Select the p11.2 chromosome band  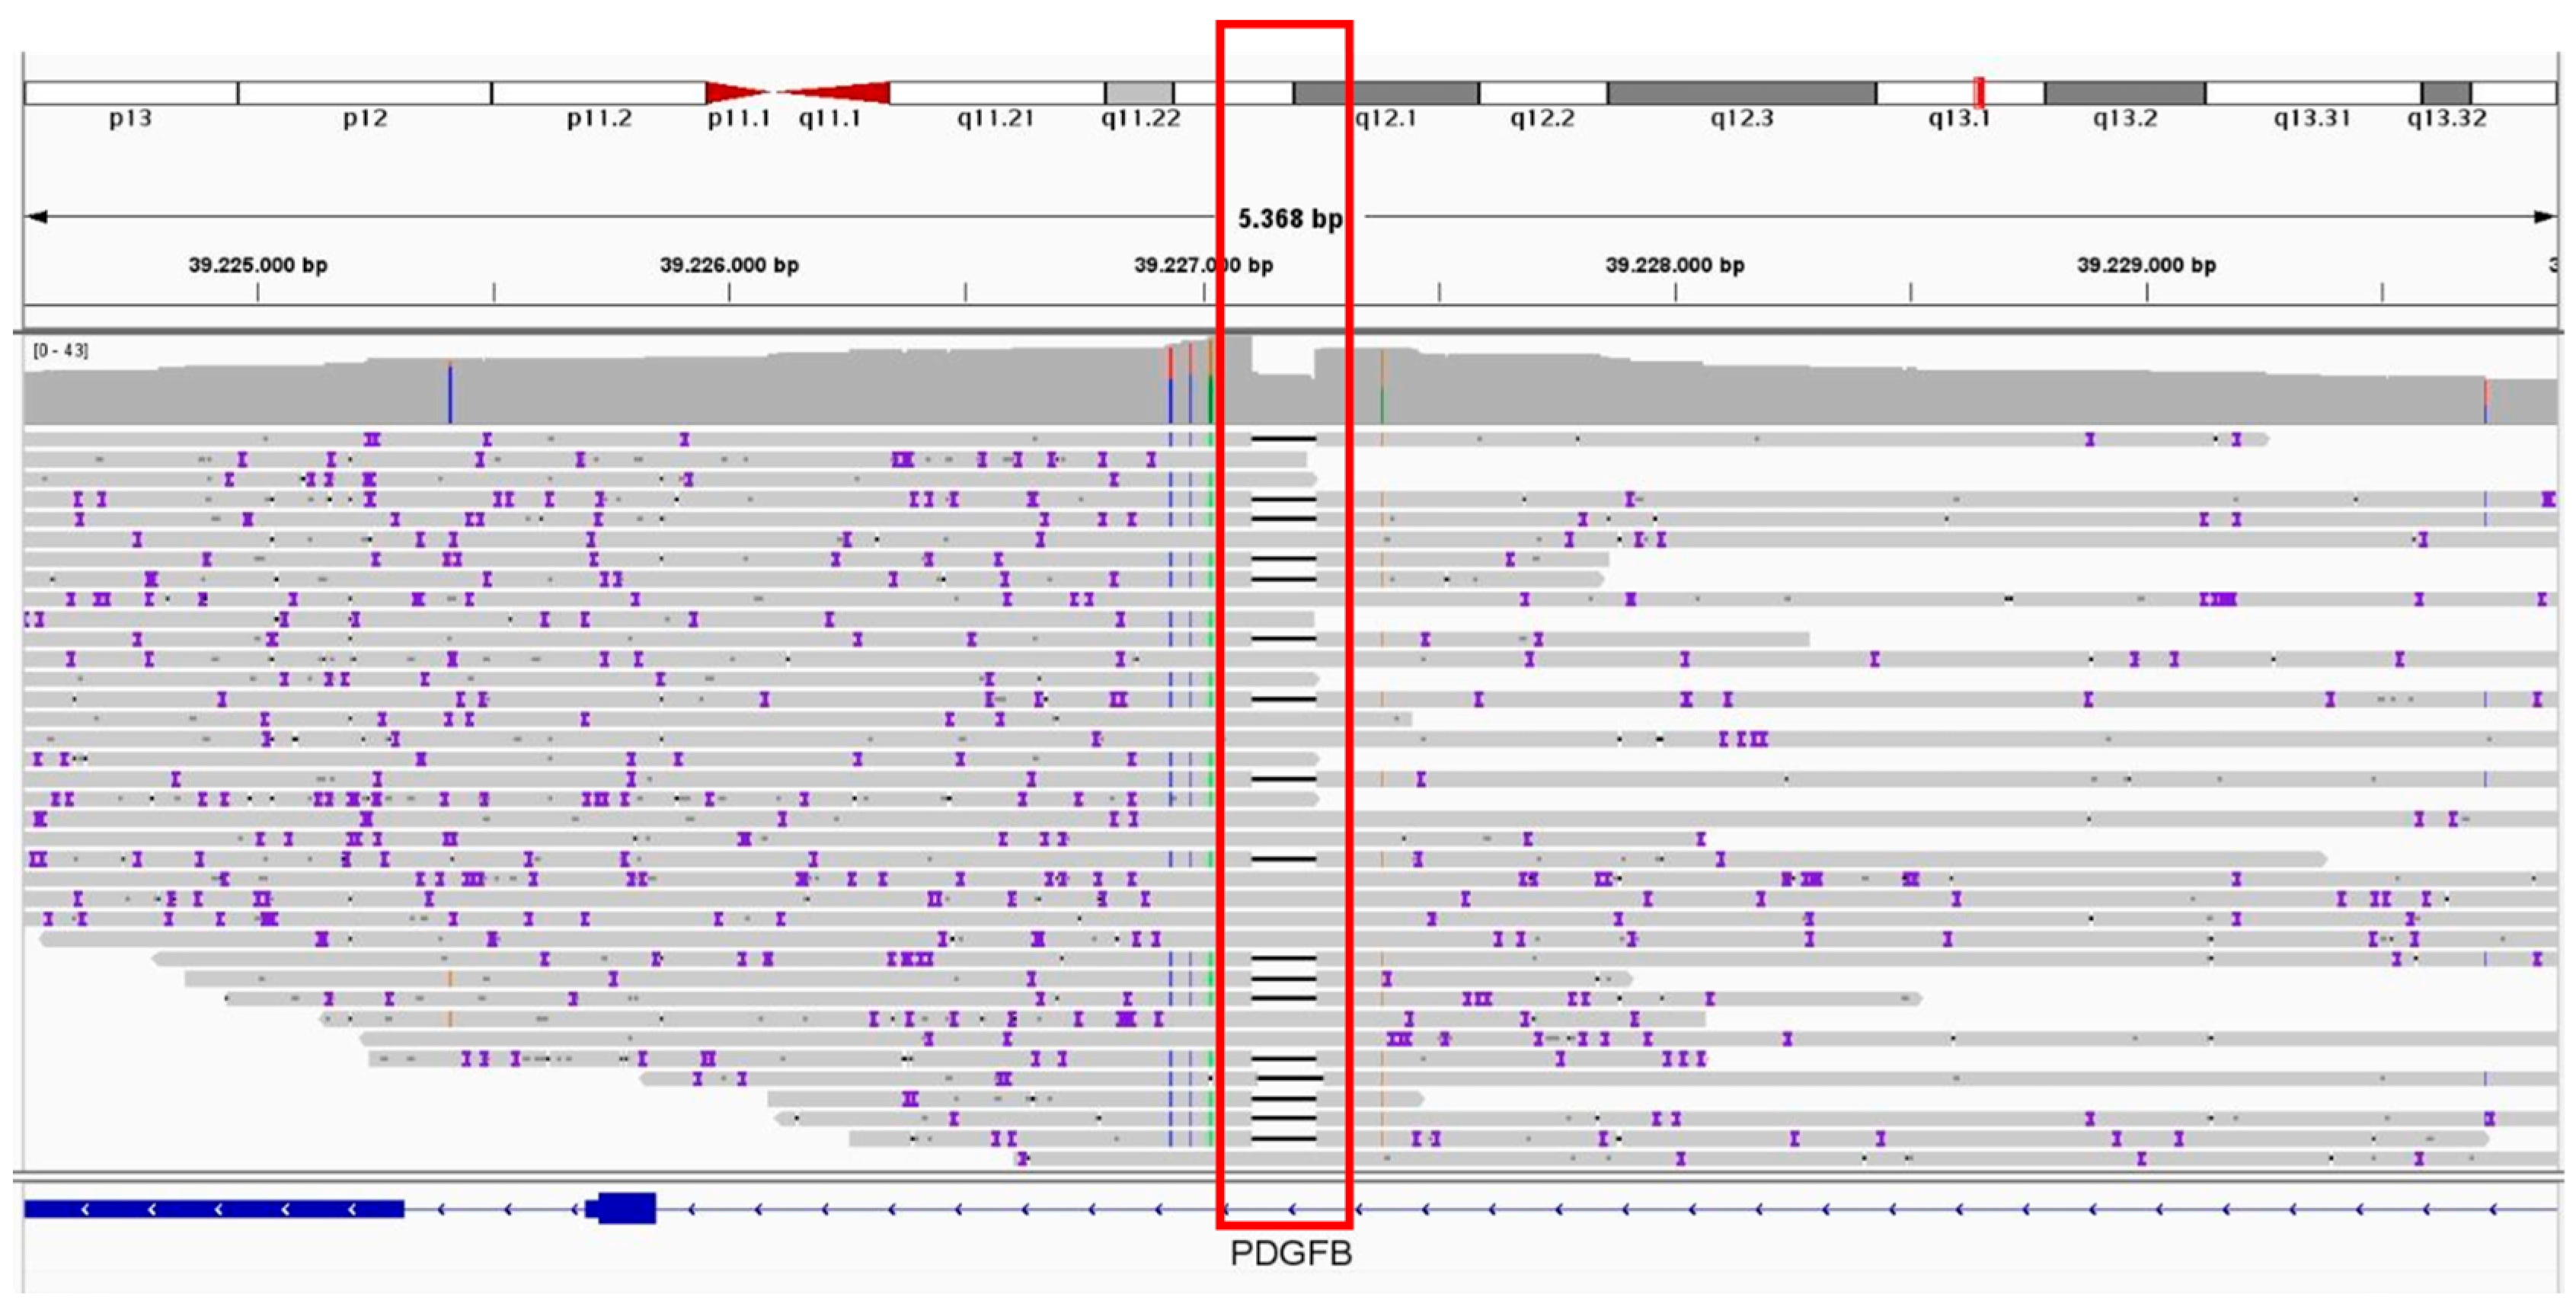click(598, 93)
